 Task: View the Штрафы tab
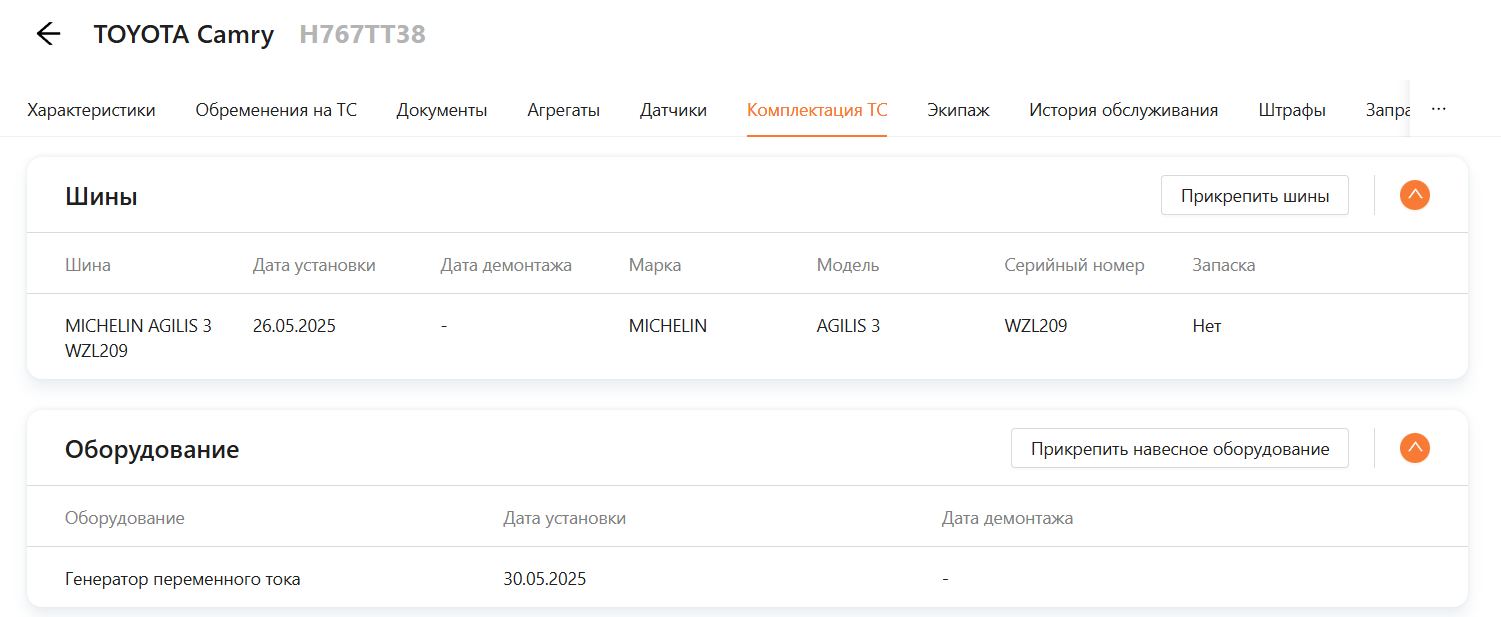pyautogui.click(x=1291, y=110)
